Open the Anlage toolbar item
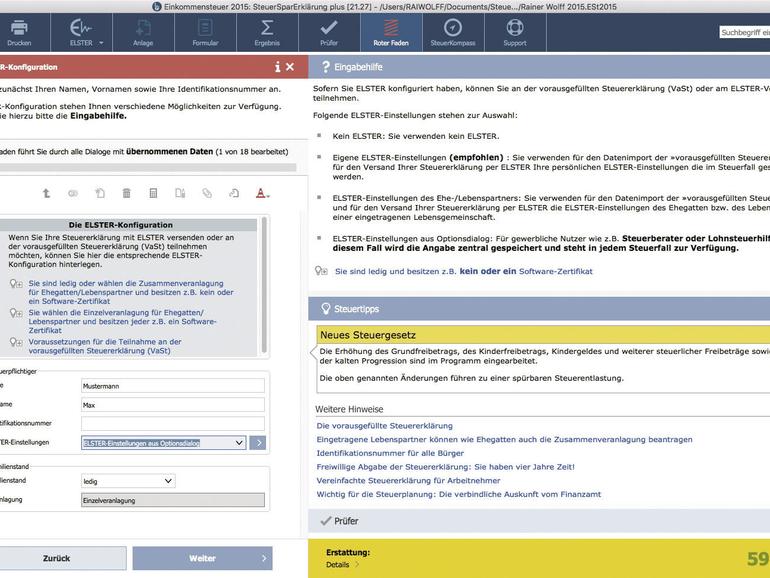The image size is (770, 578). (x=143, y=32)
